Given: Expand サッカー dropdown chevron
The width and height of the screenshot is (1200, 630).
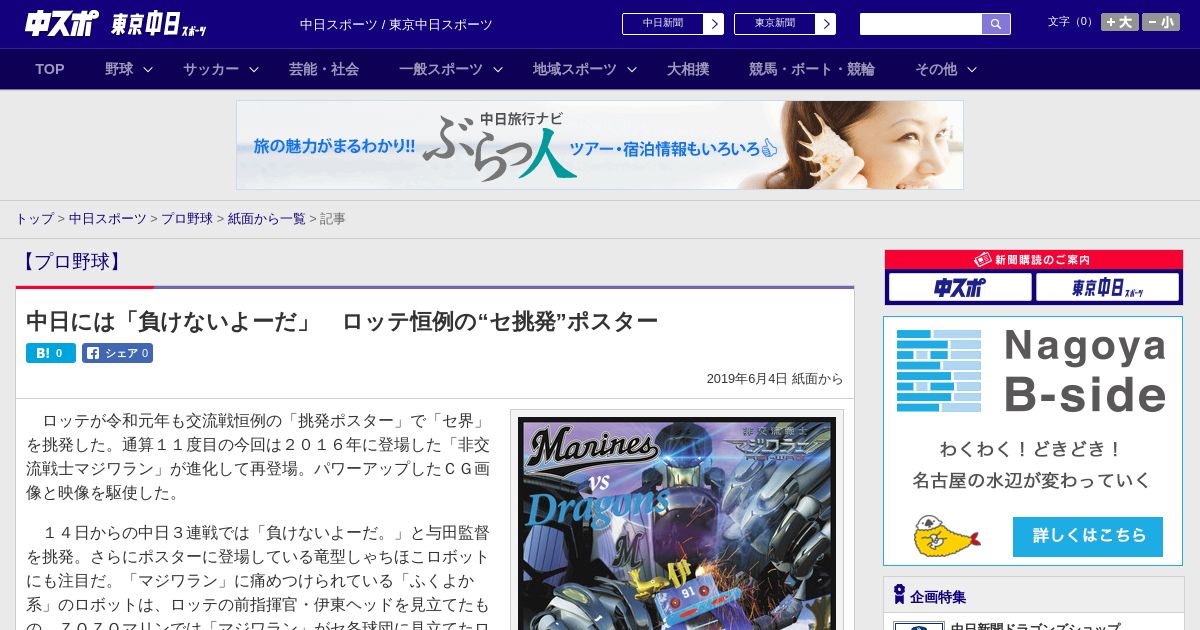Looking at the screenshot, I should (254, 69).
